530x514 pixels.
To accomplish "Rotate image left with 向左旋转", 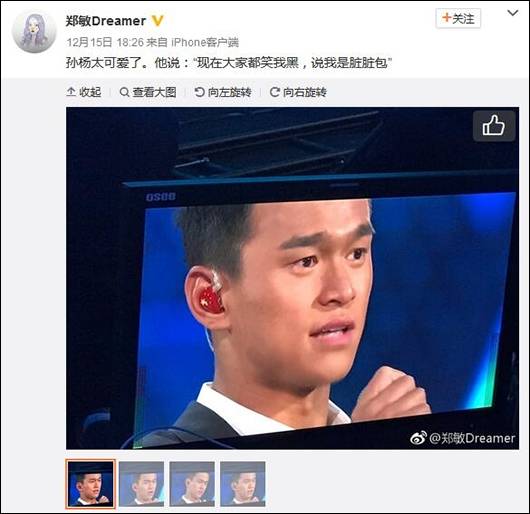I will pos(223,92).
